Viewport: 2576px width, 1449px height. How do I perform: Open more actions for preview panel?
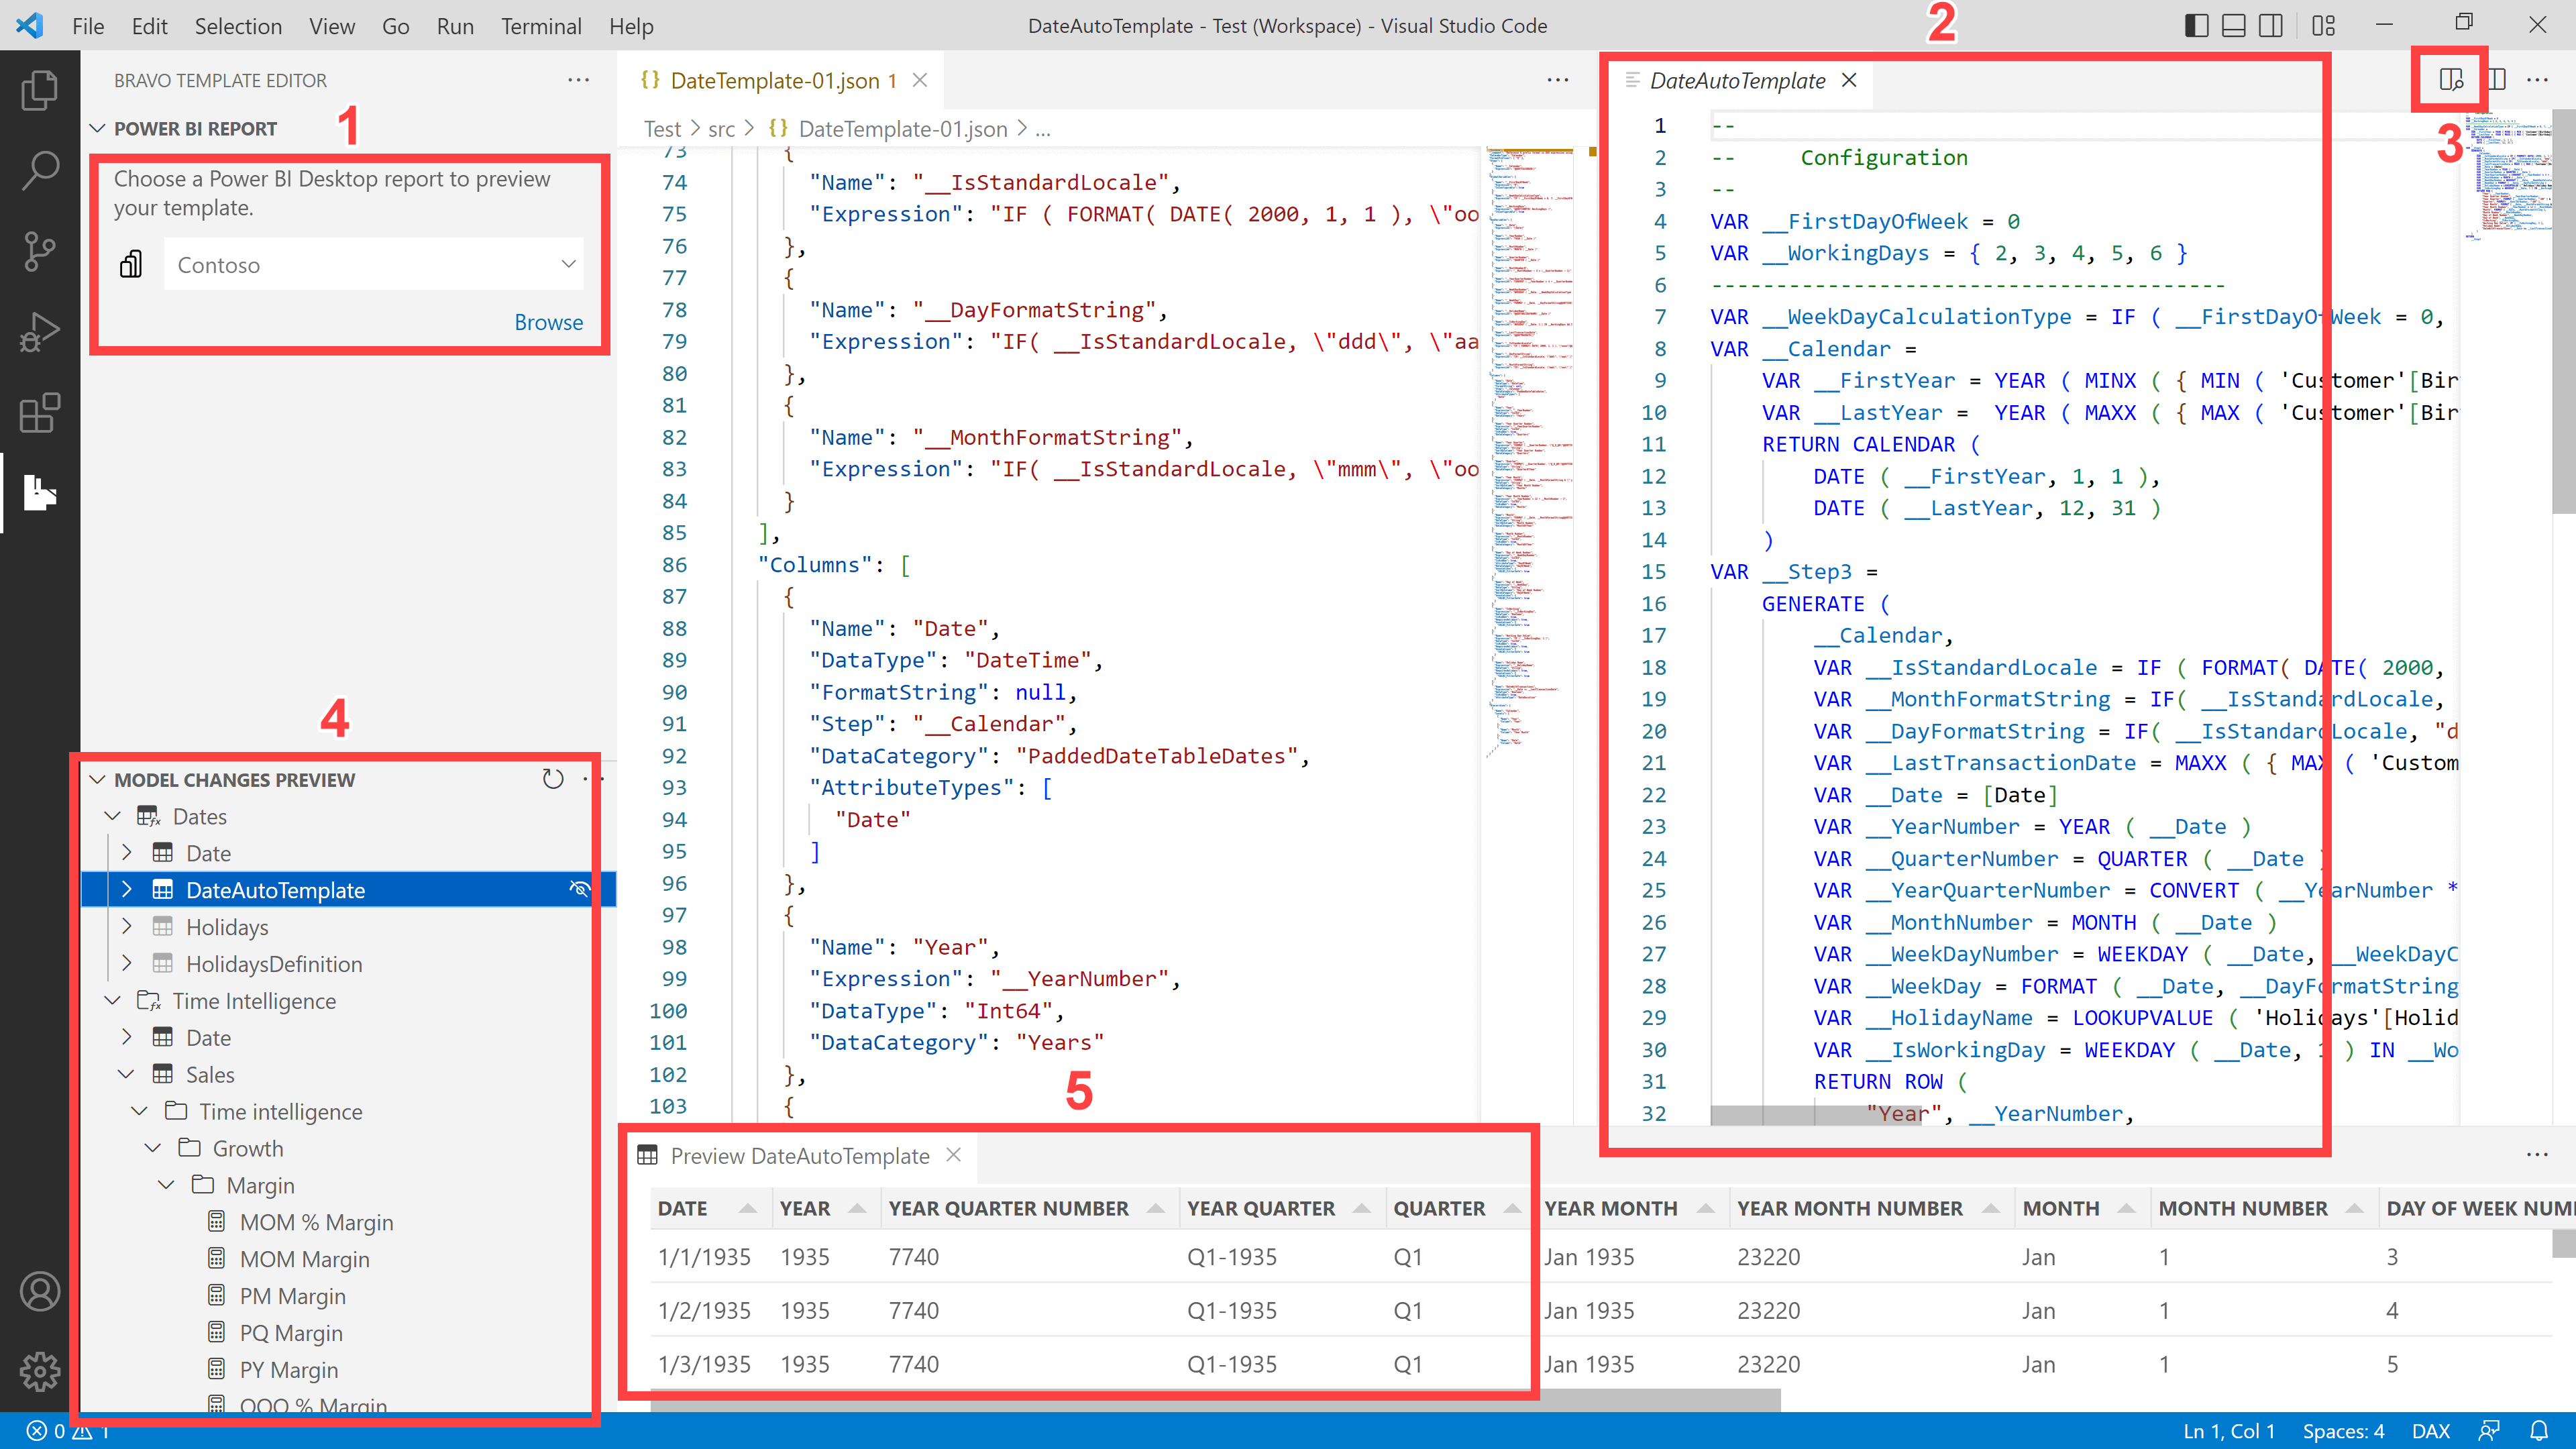(x=2537, y=1155)
